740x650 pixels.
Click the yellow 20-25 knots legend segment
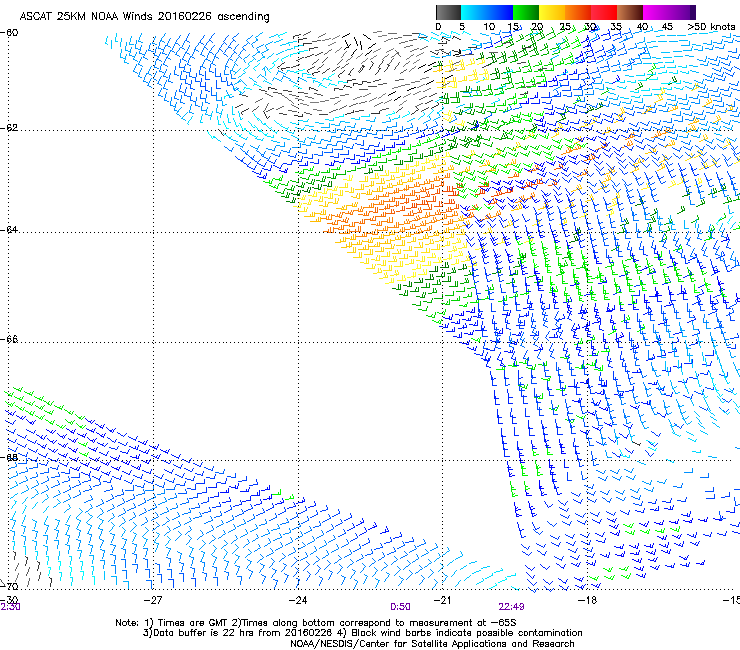[552, 12]
